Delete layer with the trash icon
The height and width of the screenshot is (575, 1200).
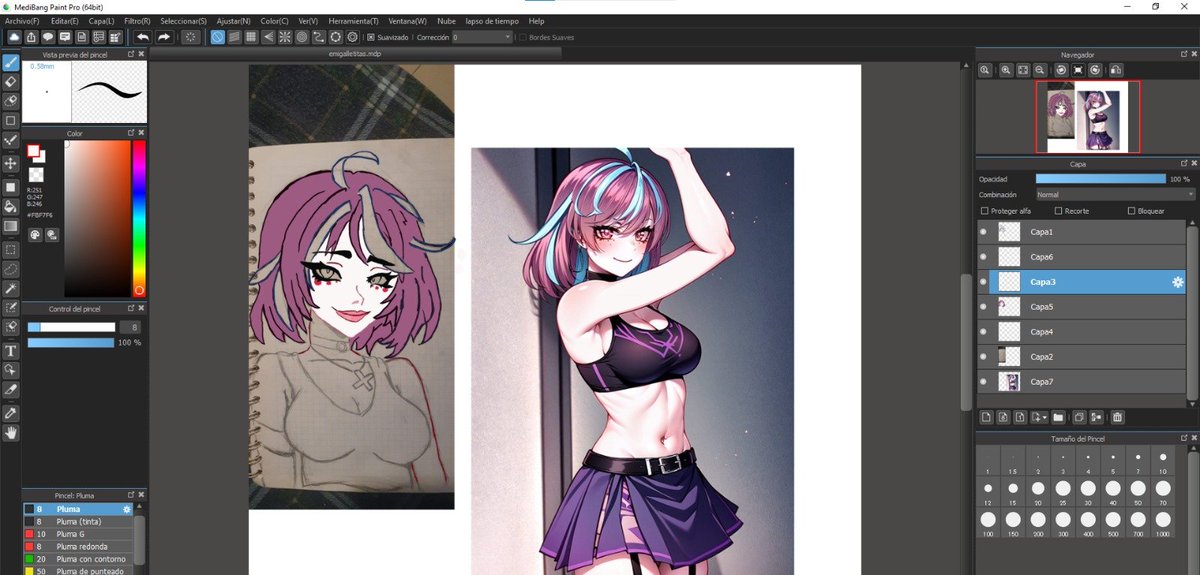[1118, 417]
